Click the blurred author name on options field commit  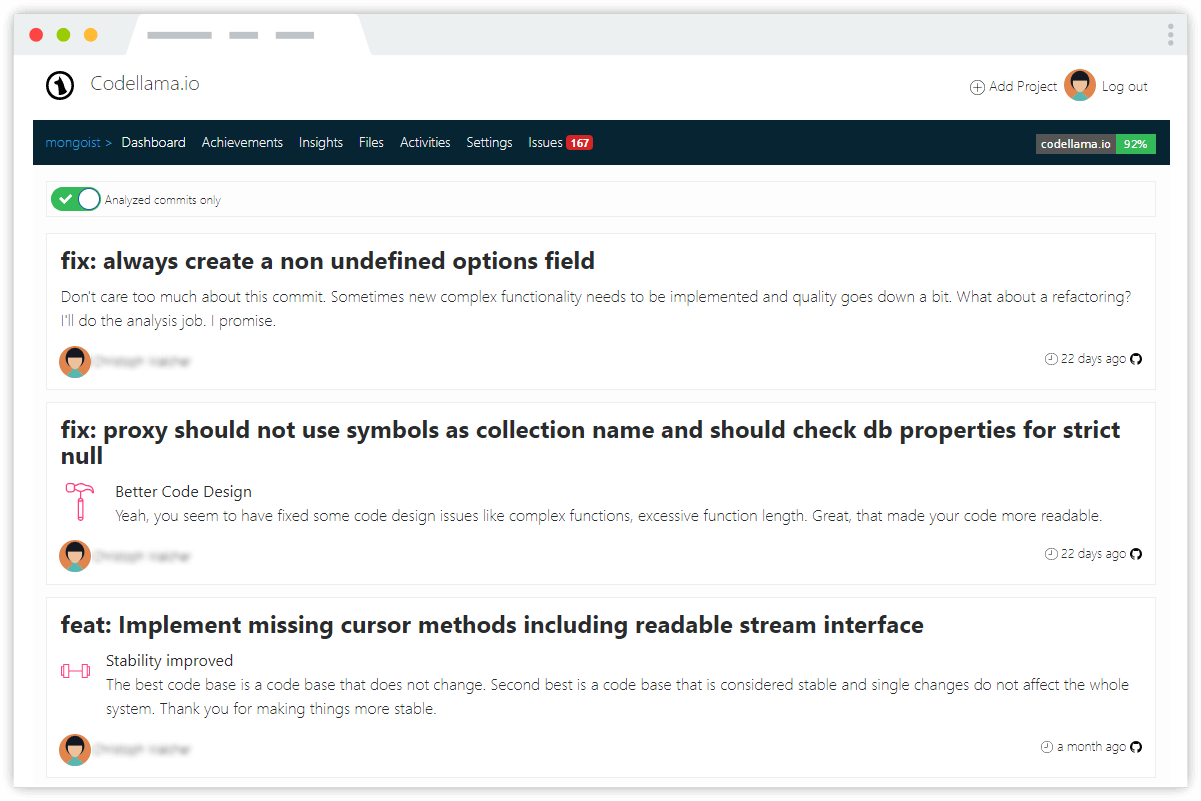142,362
